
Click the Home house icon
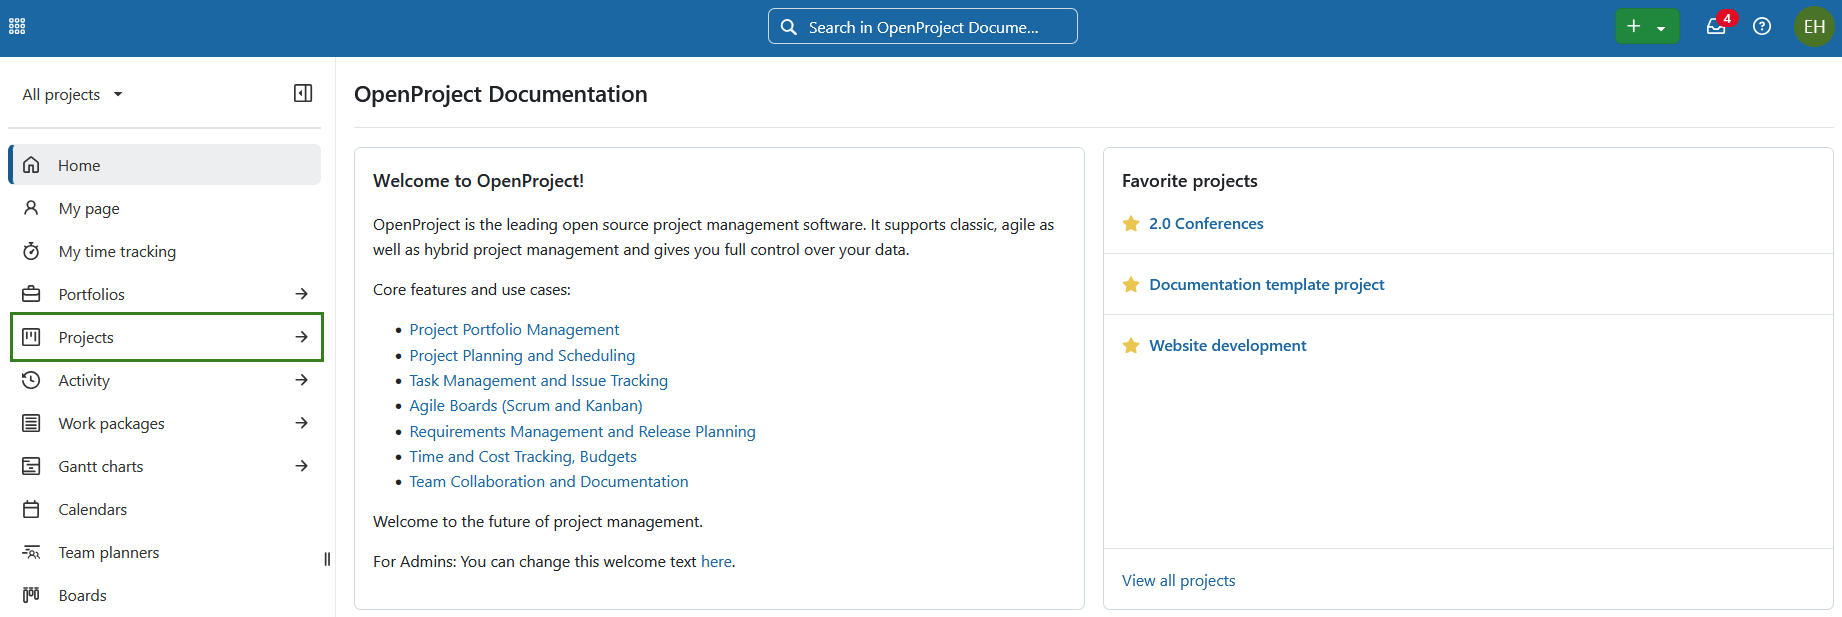pyautogui.click(x=31, y=165)
